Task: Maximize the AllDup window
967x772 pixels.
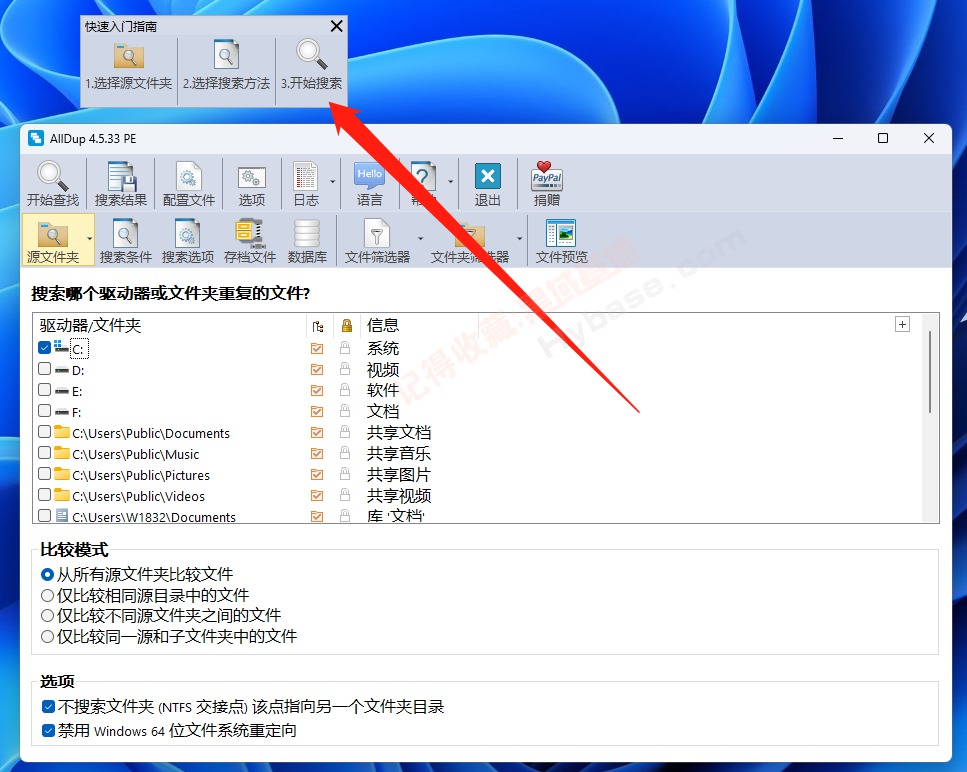Action: click(883, 138)
